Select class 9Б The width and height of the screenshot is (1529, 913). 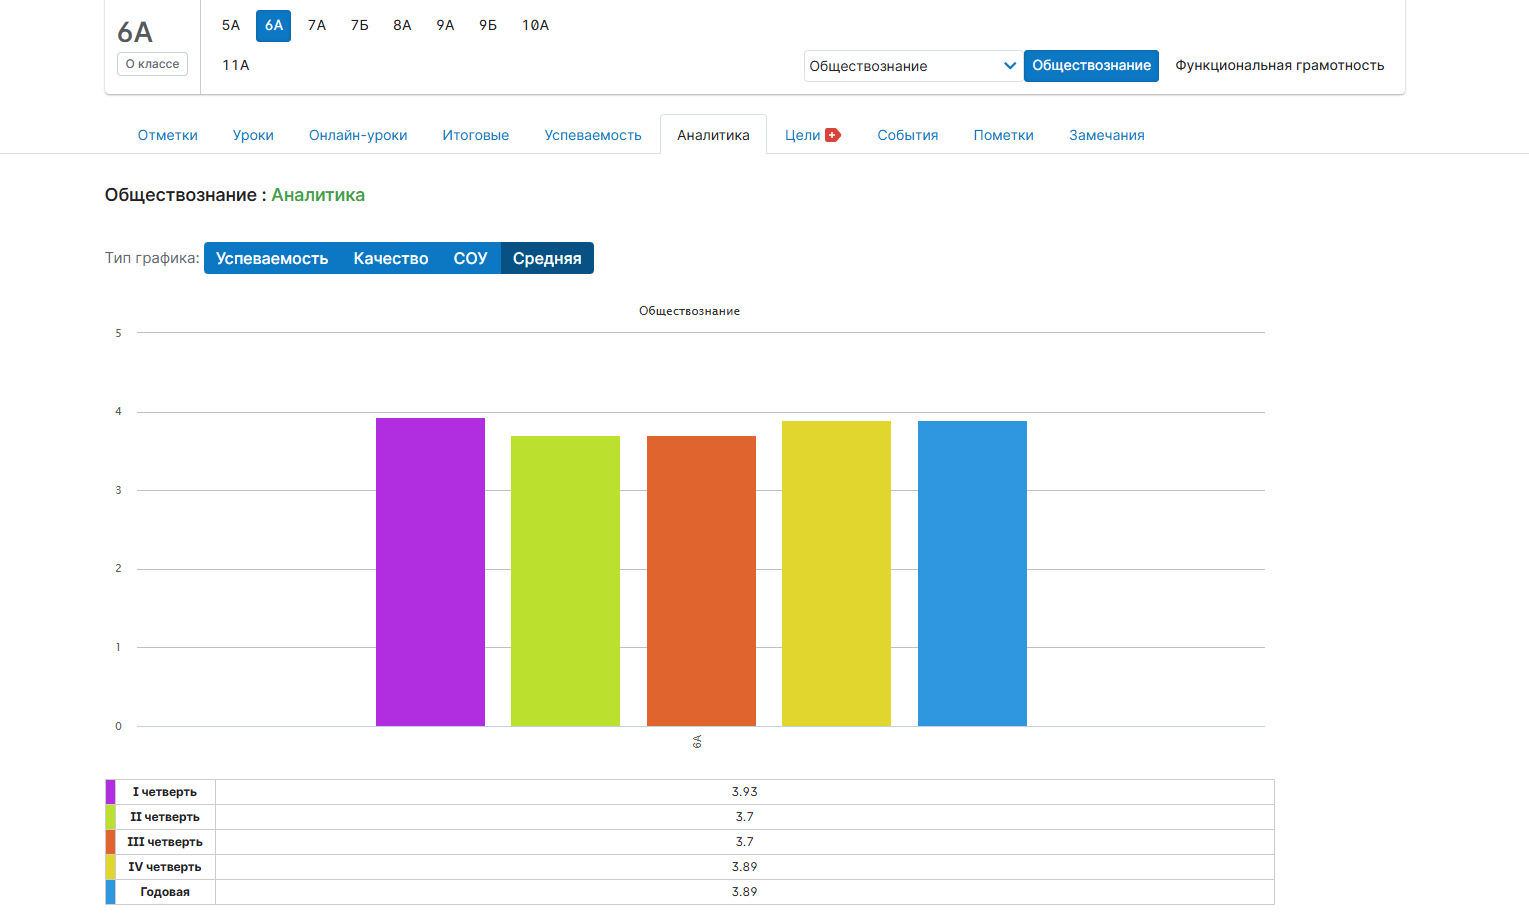[x=488, y=25]
